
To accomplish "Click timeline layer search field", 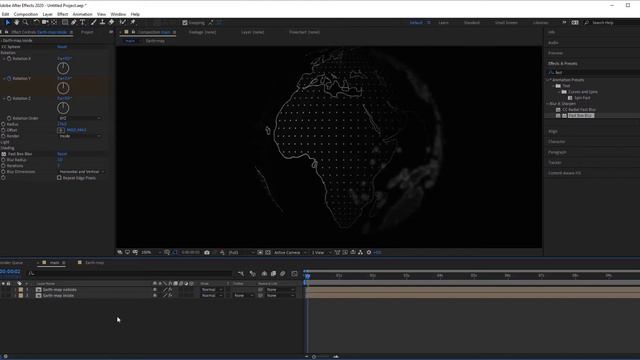I will tap(130, 274).
